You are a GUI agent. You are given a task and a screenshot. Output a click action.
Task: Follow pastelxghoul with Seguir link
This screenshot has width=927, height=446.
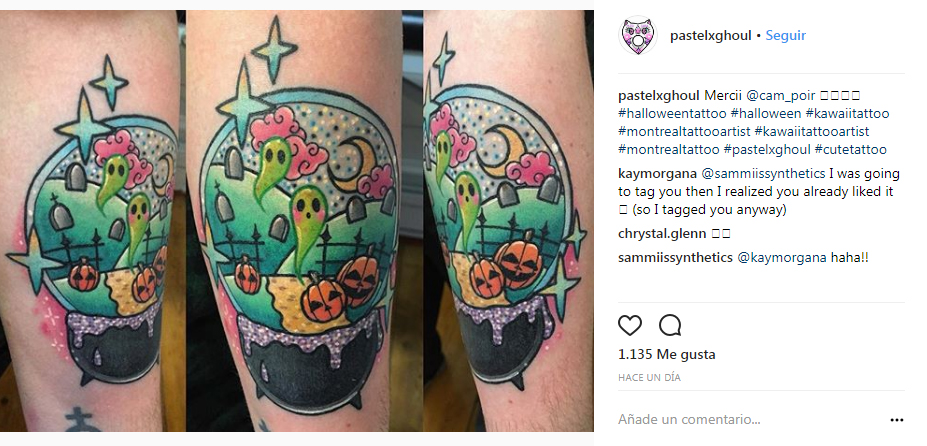786,35
